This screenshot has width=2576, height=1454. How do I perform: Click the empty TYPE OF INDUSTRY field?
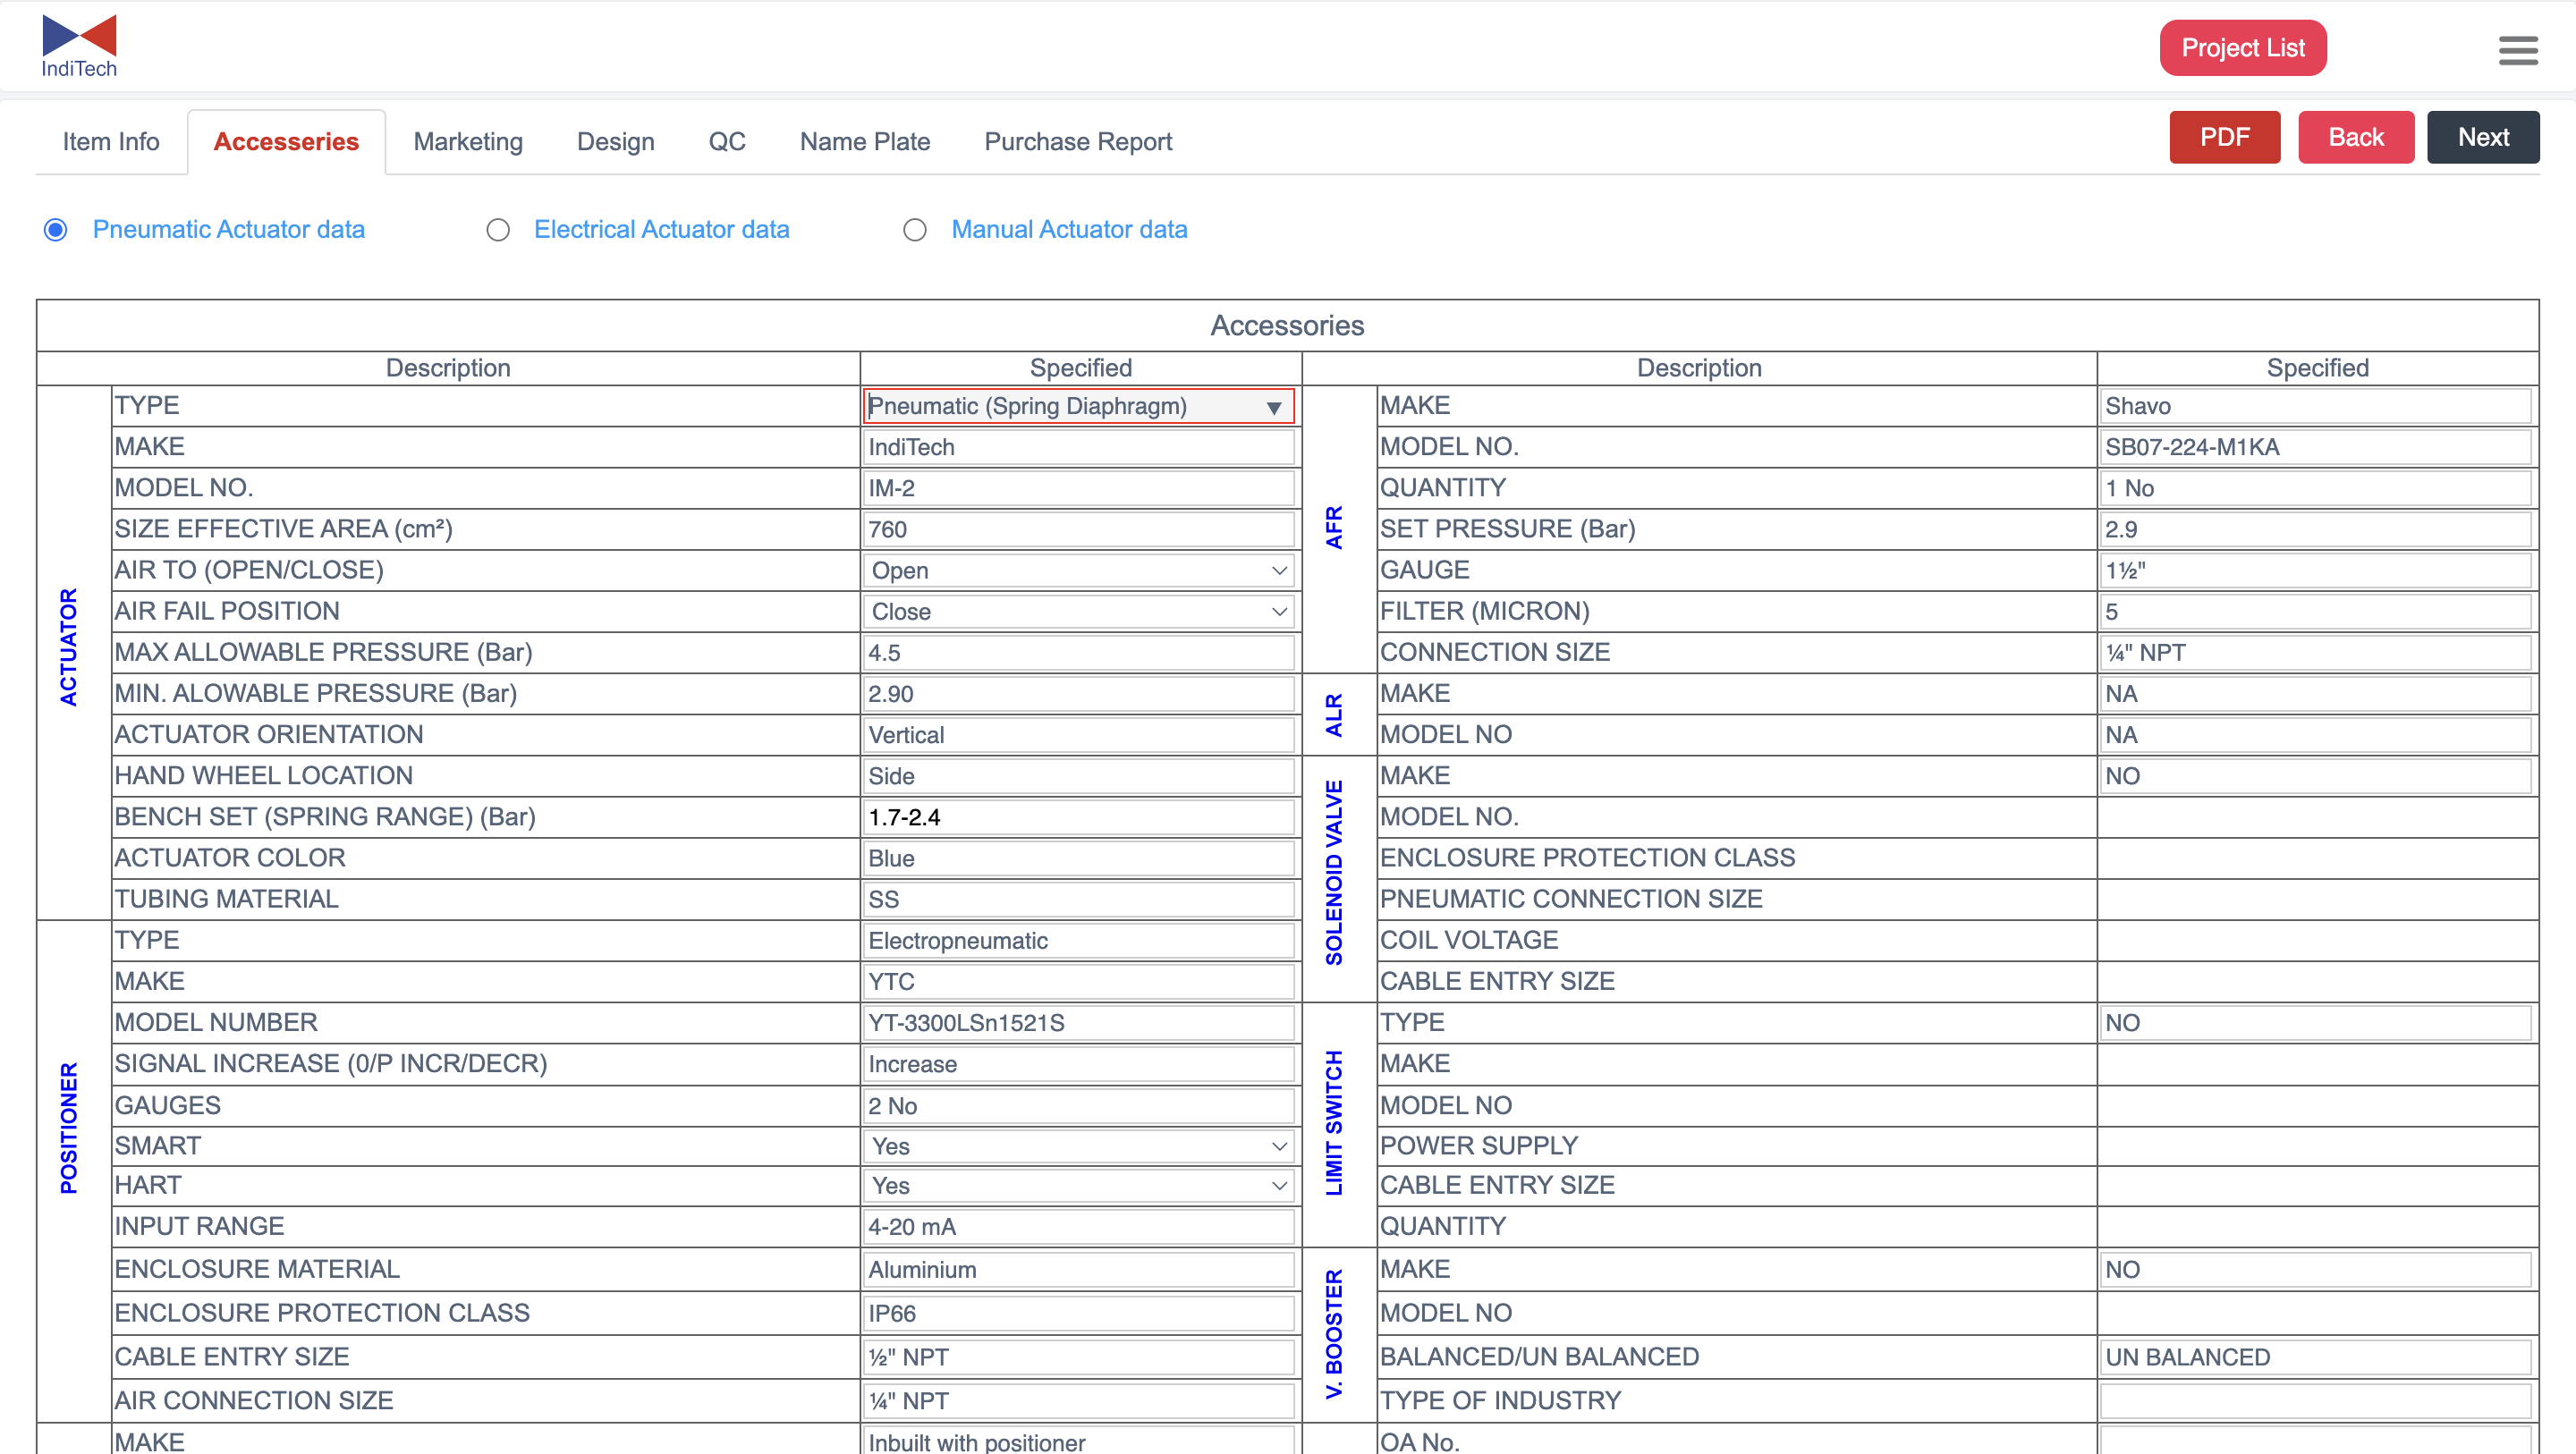pyautogui.click(x=2316, y=1402)
